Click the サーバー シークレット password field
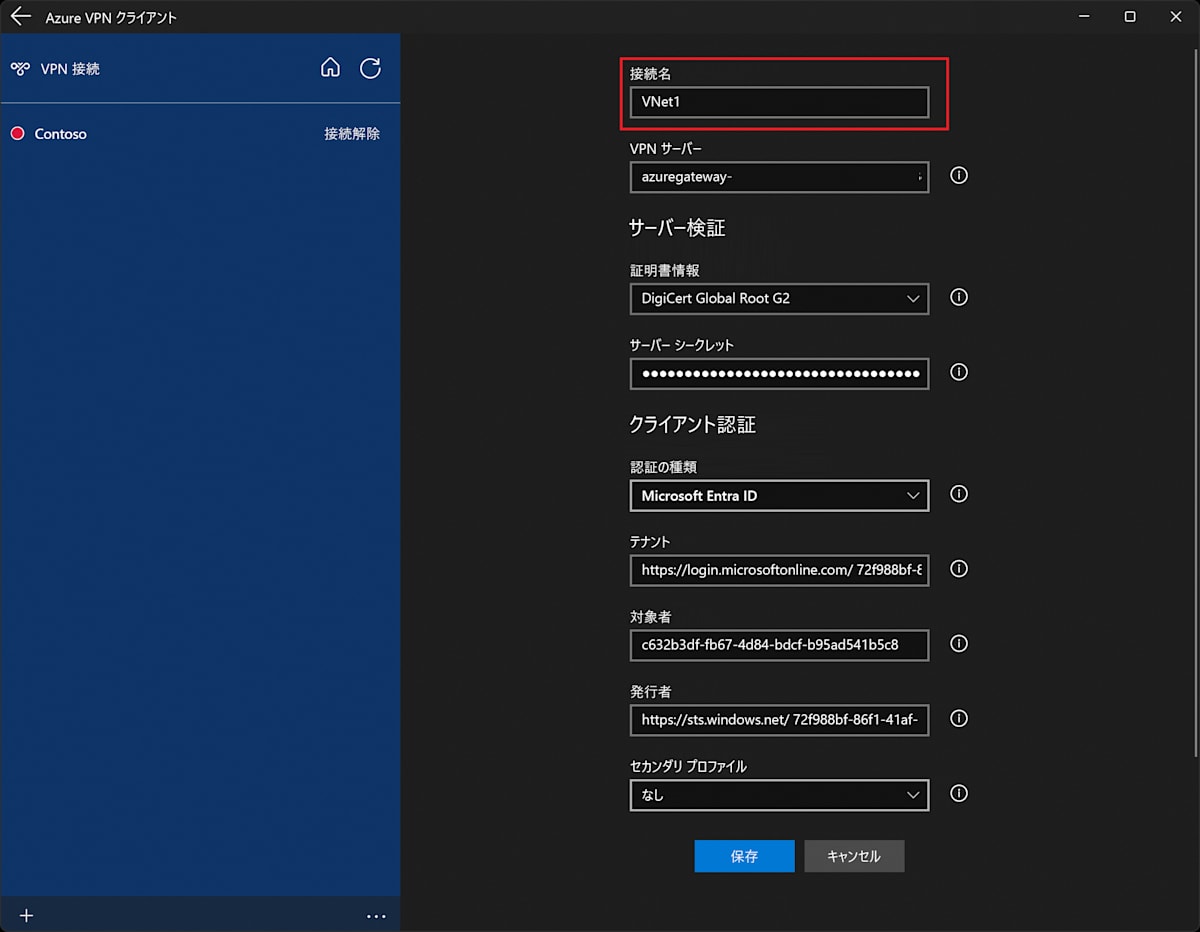 (x=779, y=373)
